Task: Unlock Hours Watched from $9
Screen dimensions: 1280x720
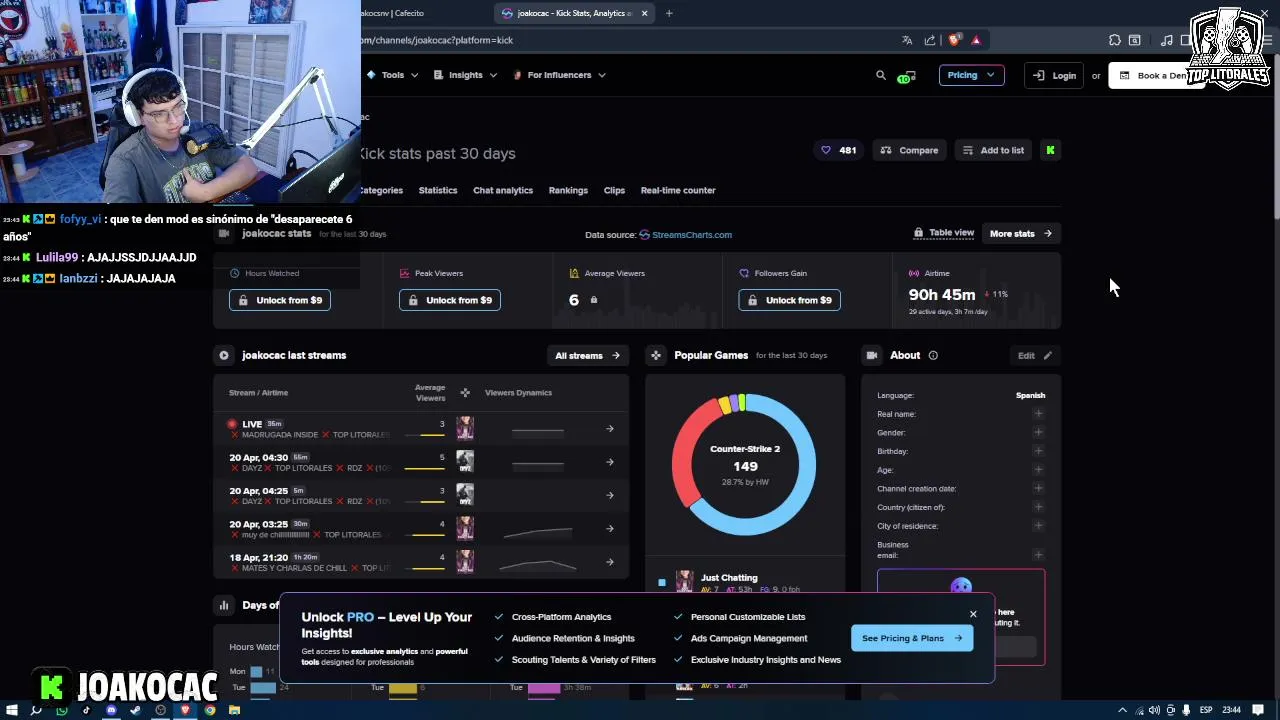Action: coord(280,300)
